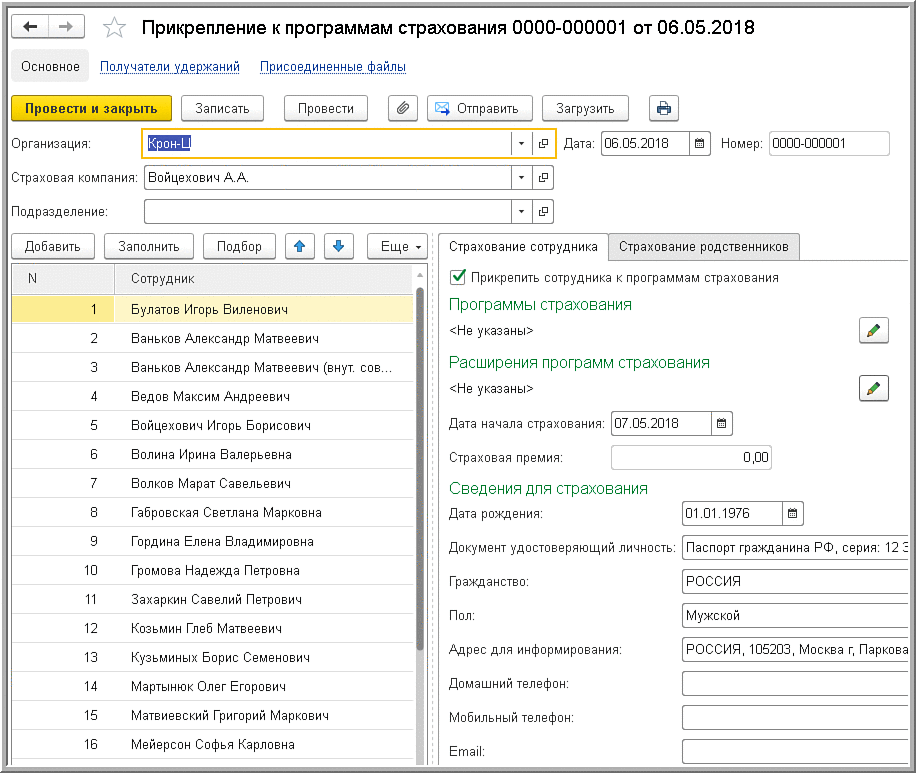916x773 pixels.
Task: Select row Булатов Игорь Виленович
Action: [212, 309]
